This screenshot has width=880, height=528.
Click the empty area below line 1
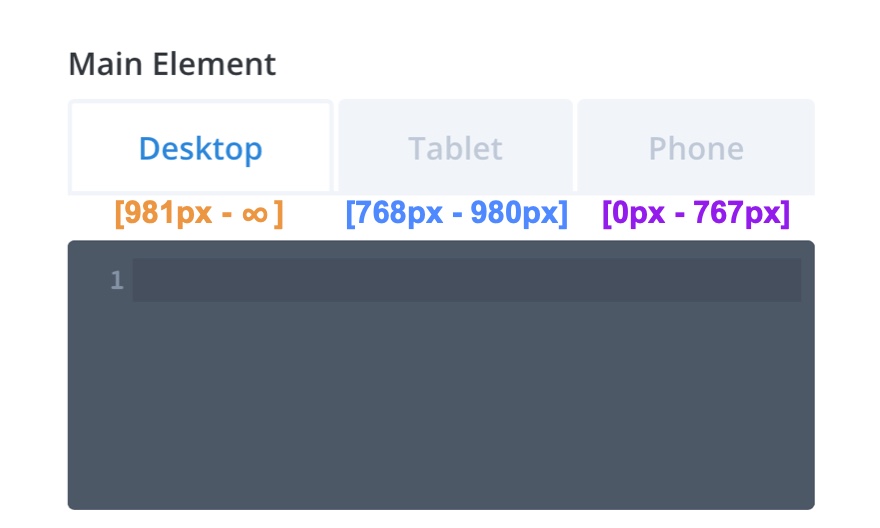pyautogui.click(x=440, y=400)
